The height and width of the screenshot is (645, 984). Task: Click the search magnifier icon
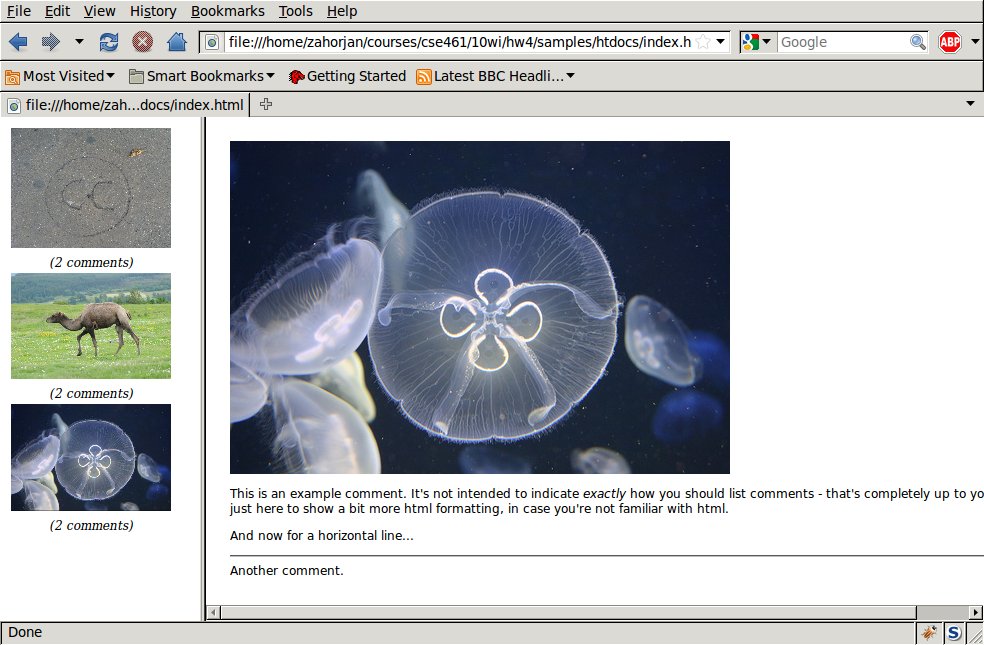click(x=917, y=42)
